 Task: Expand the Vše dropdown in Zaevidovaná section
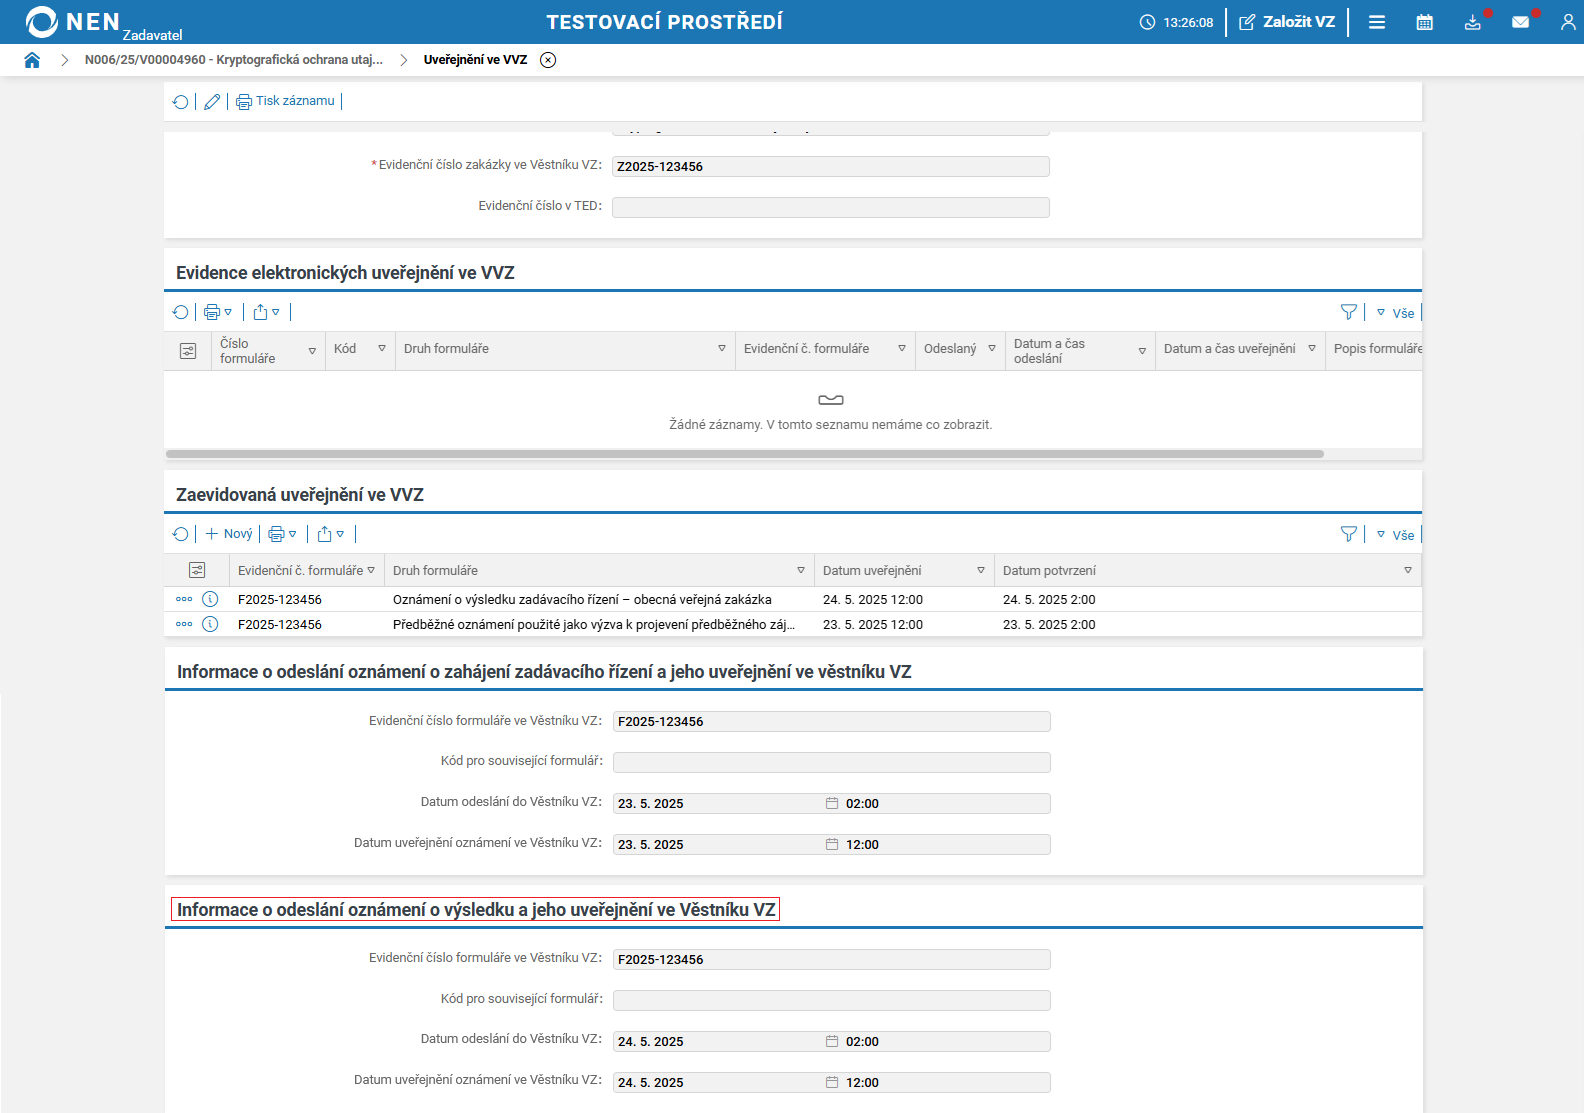pos(1395,535)
